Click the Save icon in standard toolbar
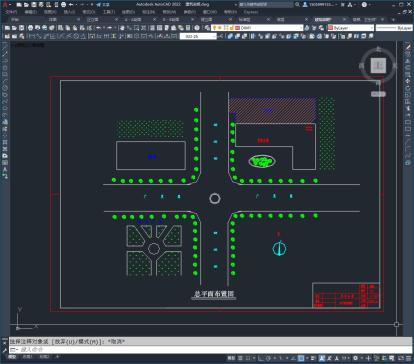The height and width of the screenshot is (364, 414). tap(22, 28)
